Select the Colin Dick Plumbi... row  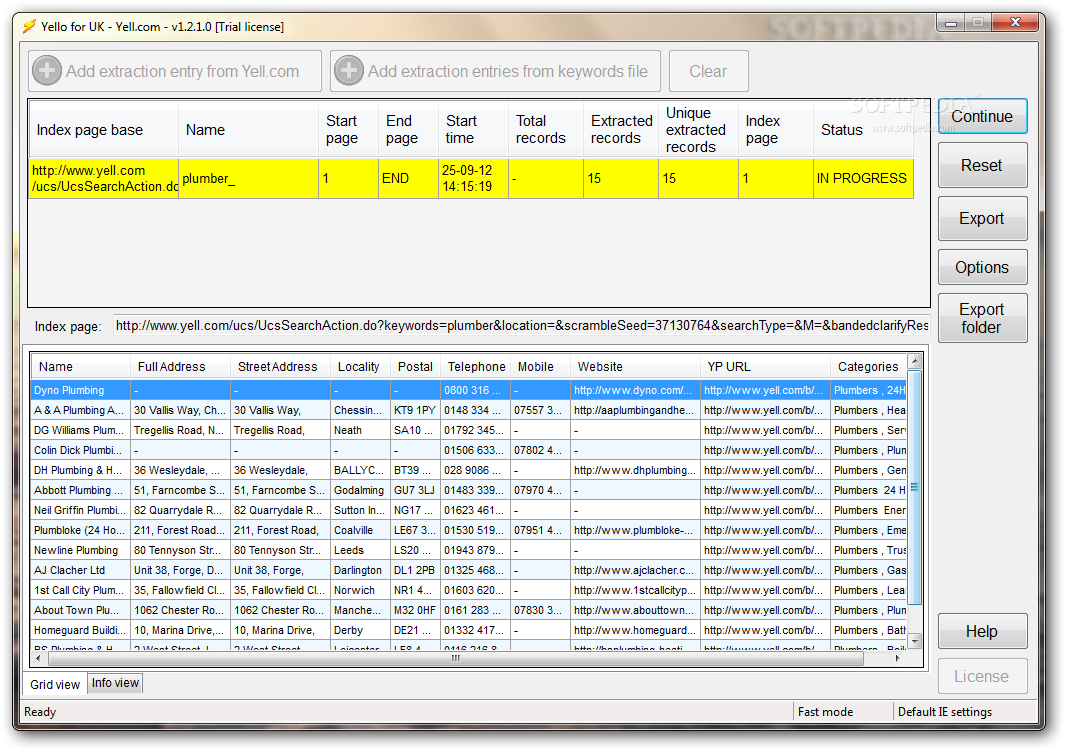click(469, 451)
